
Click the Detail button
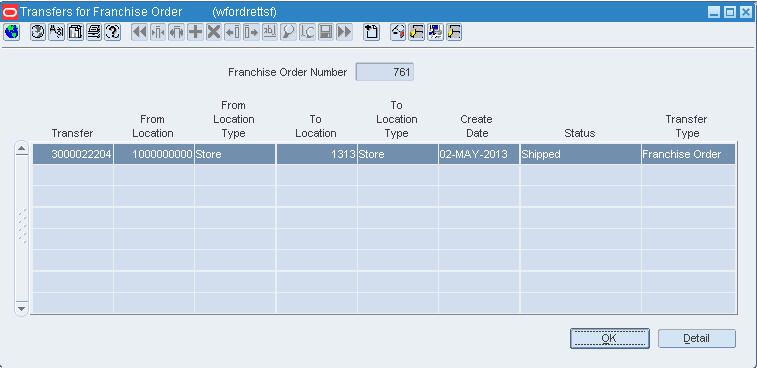(697, 338)
